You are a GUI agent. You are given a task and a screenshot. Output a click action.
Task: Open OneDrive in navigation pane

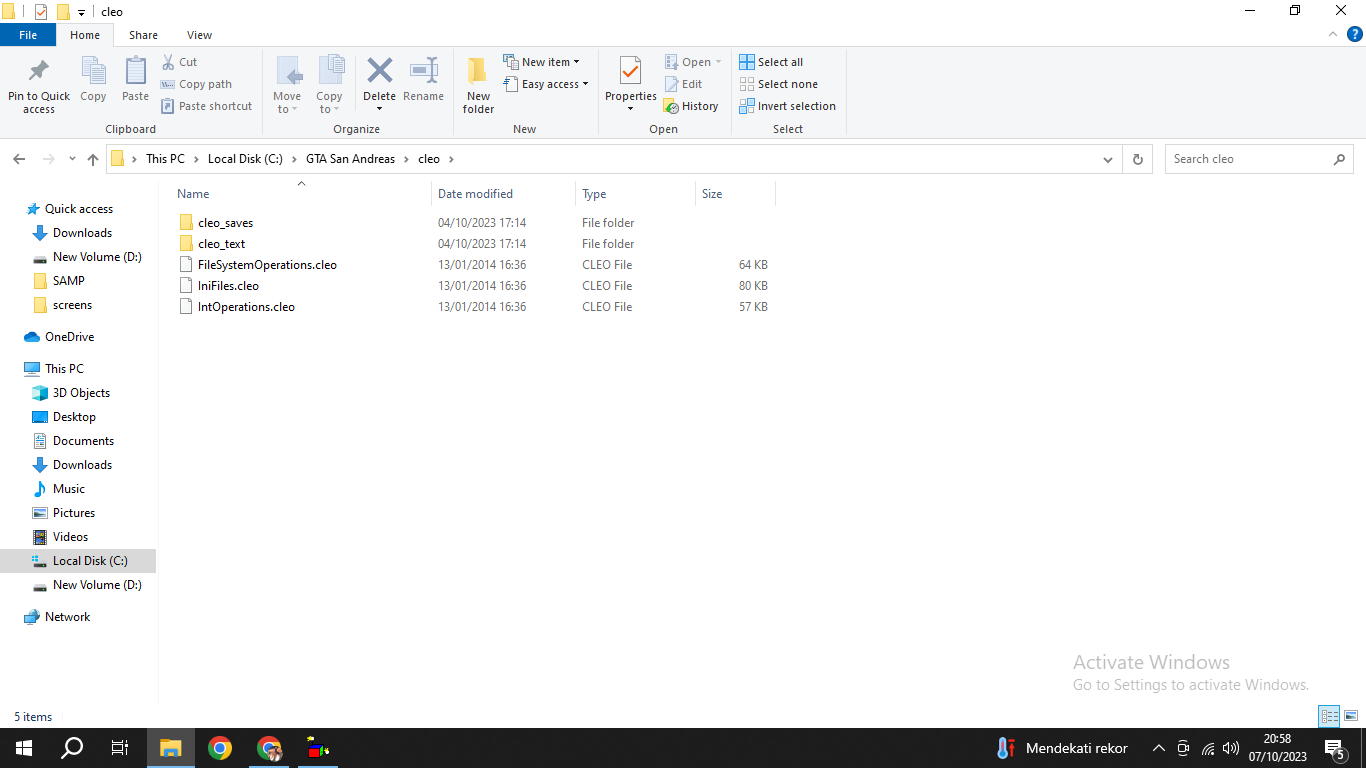69,337
